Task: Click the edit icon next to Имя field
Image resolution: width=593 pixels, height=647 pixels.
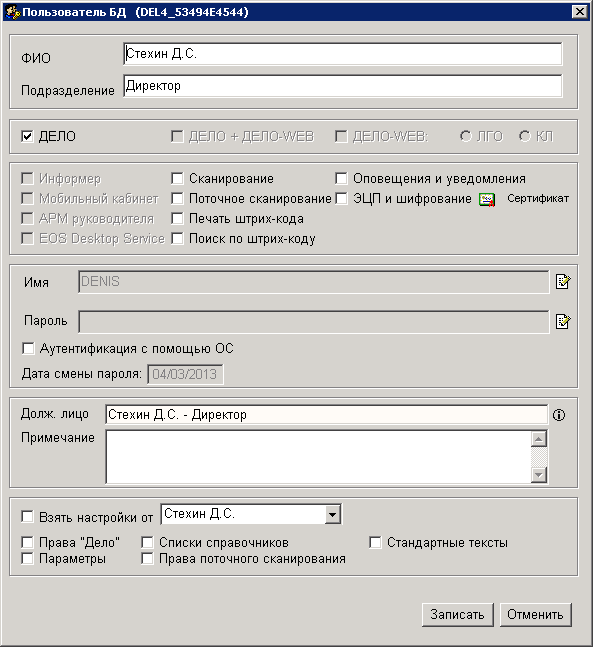Action: coord(563,282)
